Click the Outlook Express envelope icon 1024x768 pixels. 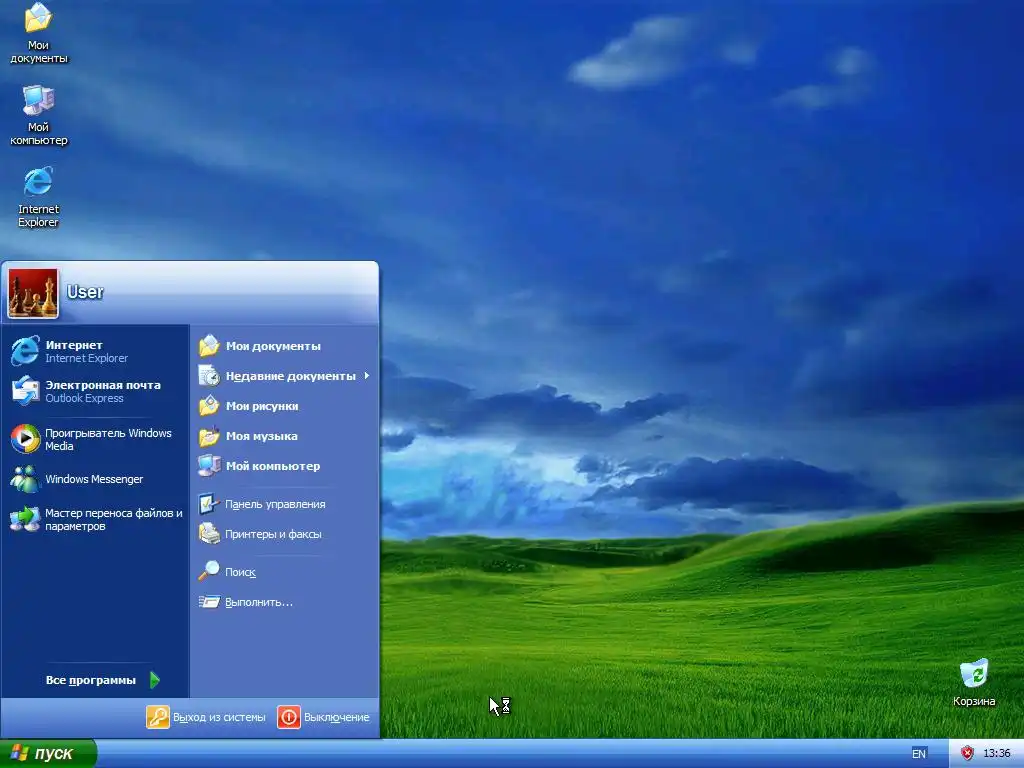pyautogui.click(x=25, y=391)
